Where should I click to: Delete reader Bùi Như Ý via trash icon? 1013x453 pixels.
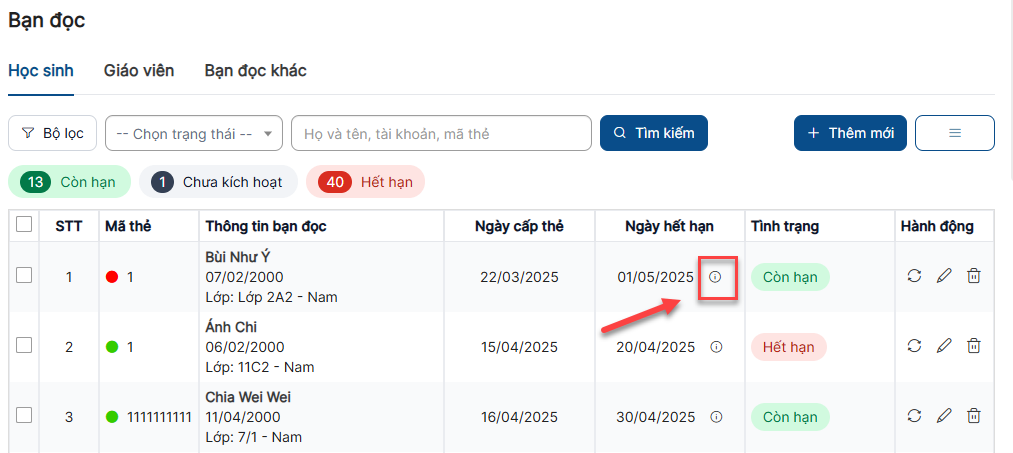tap(974, 276)
